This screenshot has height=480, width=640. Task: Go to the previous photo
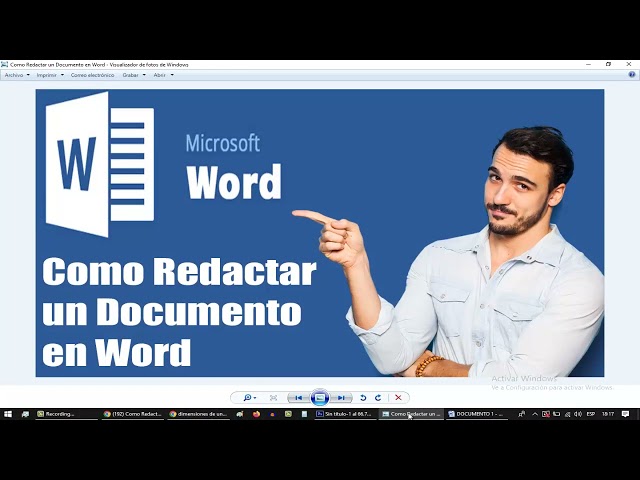[299, 398]
